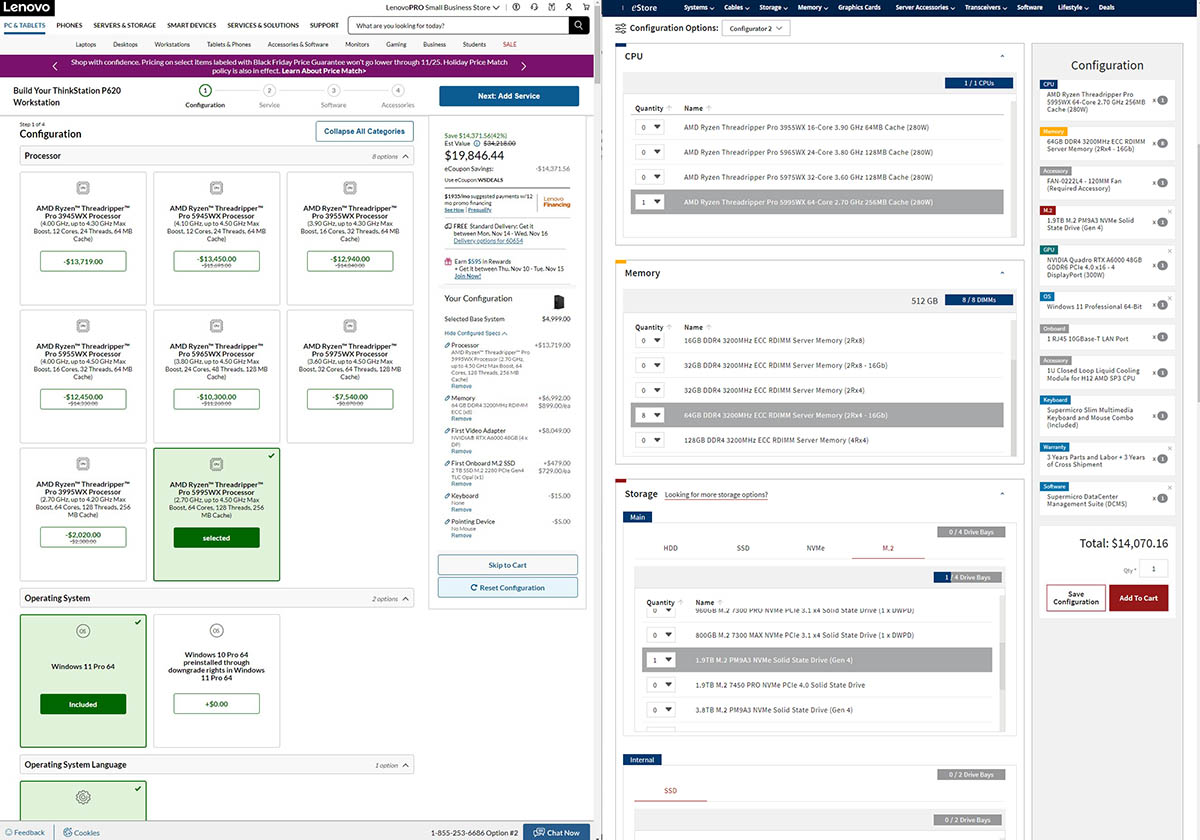1200x840 pixels.
Task: Collapse the eStore Memory section
Action: pyautogui.click(x=1002, y=273)
